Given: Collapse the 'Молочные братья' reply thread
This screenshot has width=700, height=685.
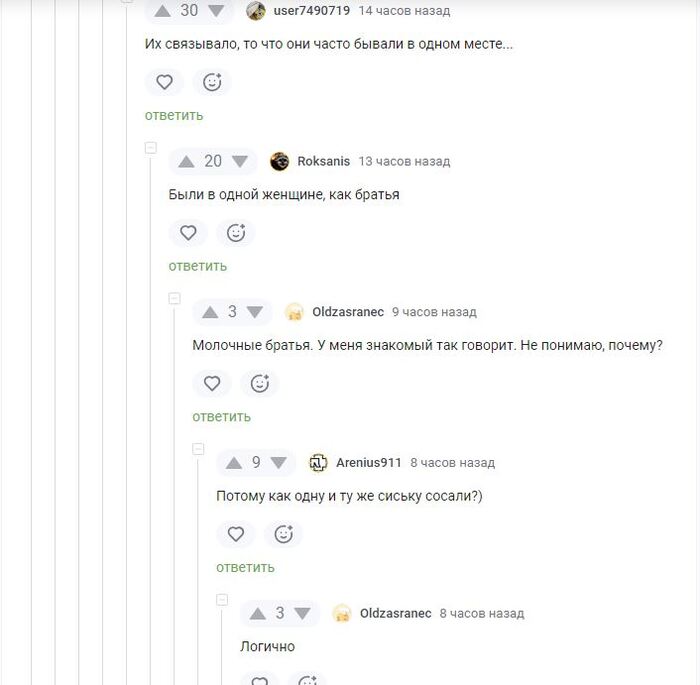Looking at the screenshot, I should click(175, 298).
